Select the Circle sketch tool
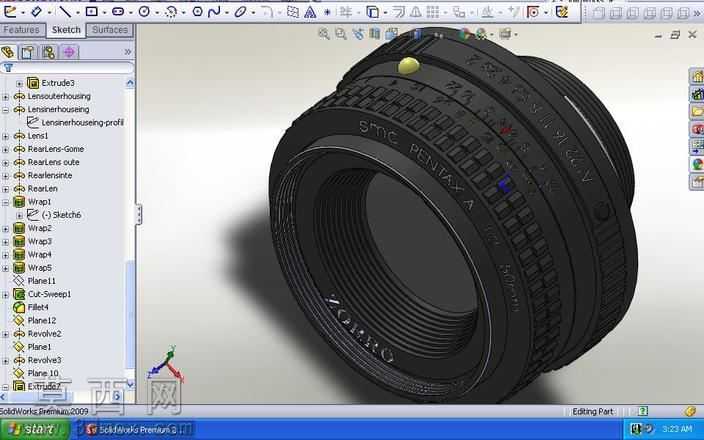The image size is (704, 440). click(x=144, y=12)
